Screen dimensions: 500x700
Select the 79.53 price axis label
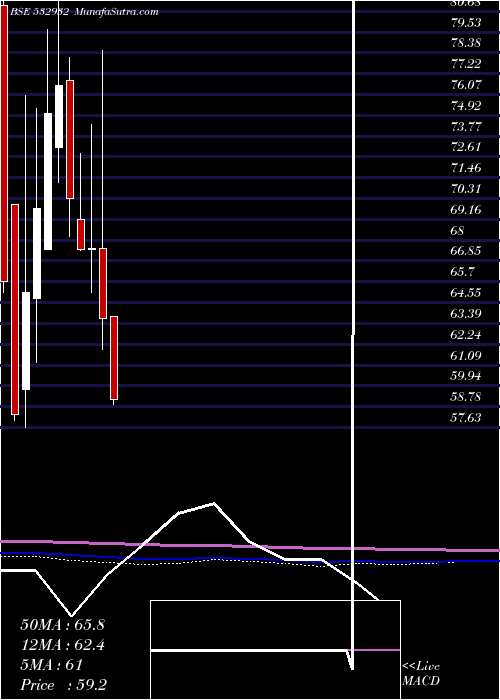click(x=467, y=23)
